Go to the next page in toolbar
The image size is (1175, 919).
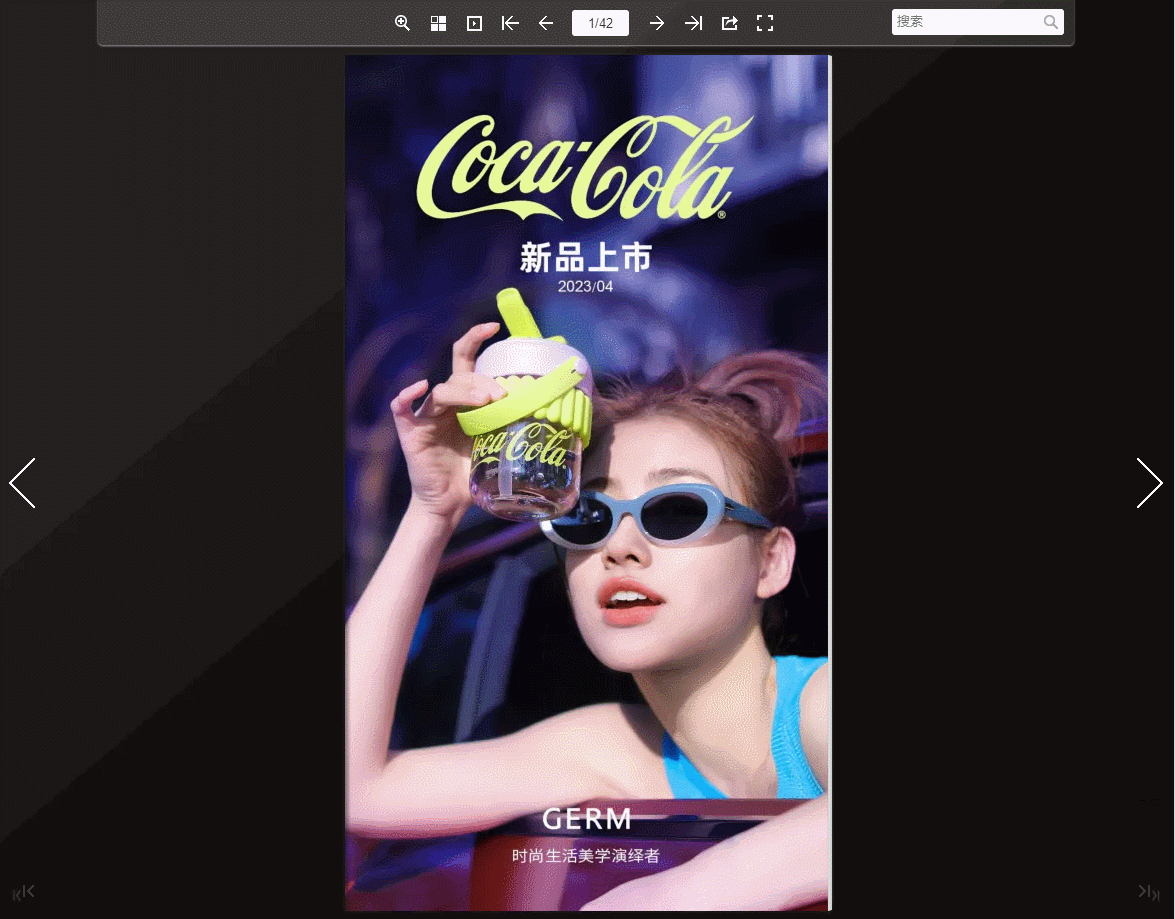coord(656,23)
